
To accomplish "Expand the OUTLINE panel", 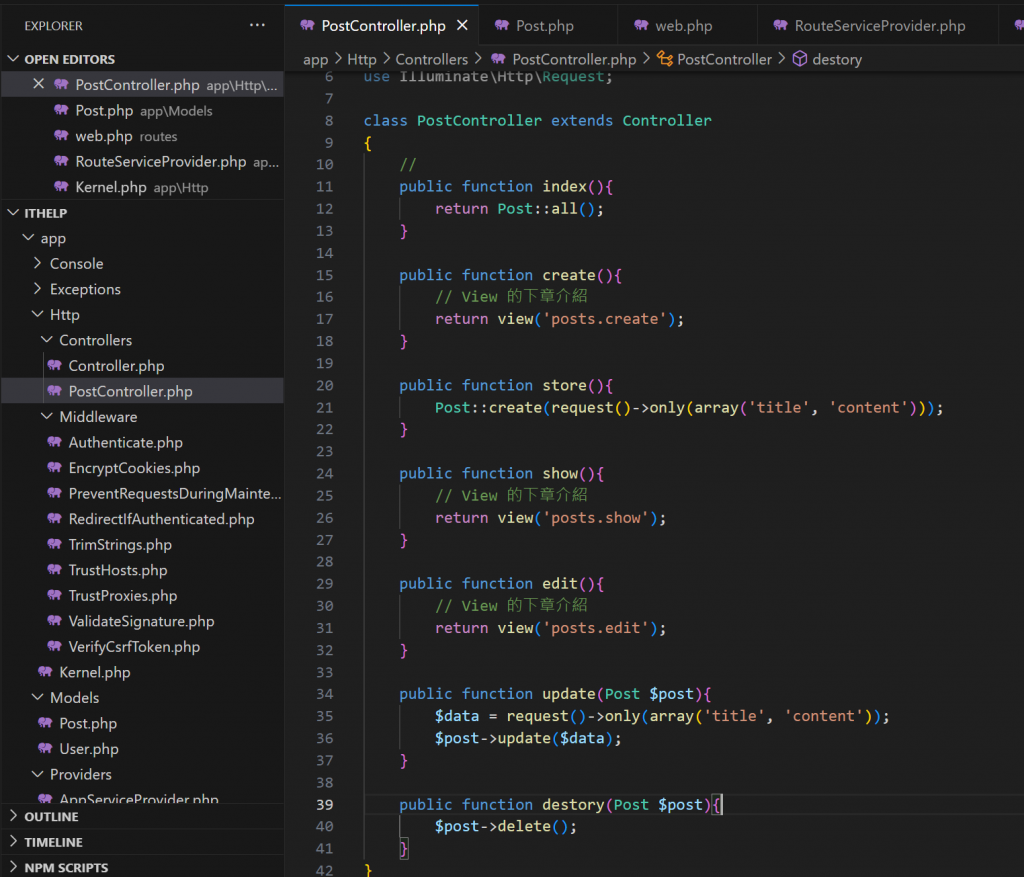I will [142, 816].
